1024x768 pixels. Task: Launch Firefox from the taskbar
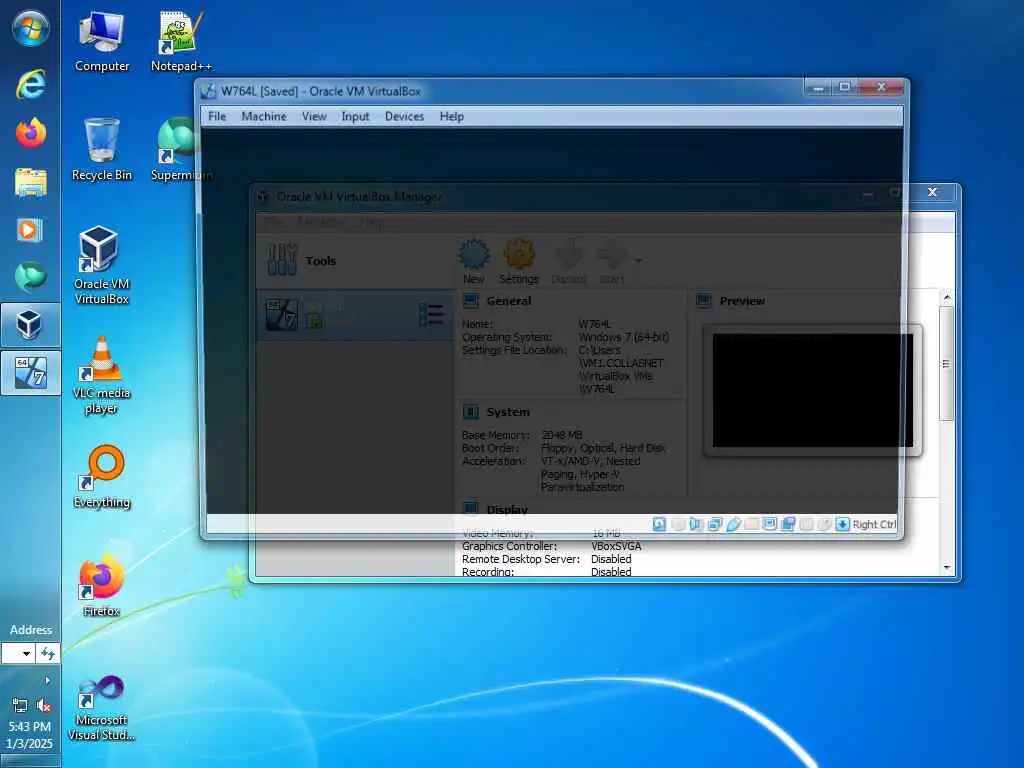[x=30, y=133]
